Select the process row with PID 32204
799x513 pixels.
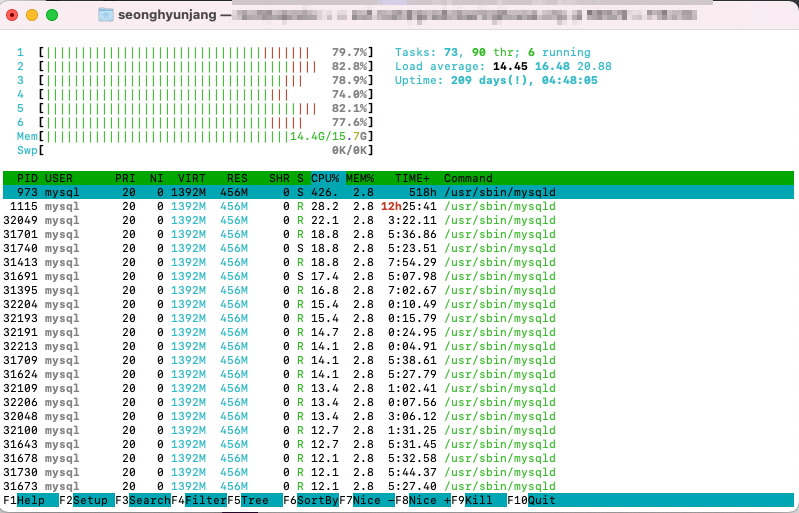pyautogui.click(x=398, y=304)
